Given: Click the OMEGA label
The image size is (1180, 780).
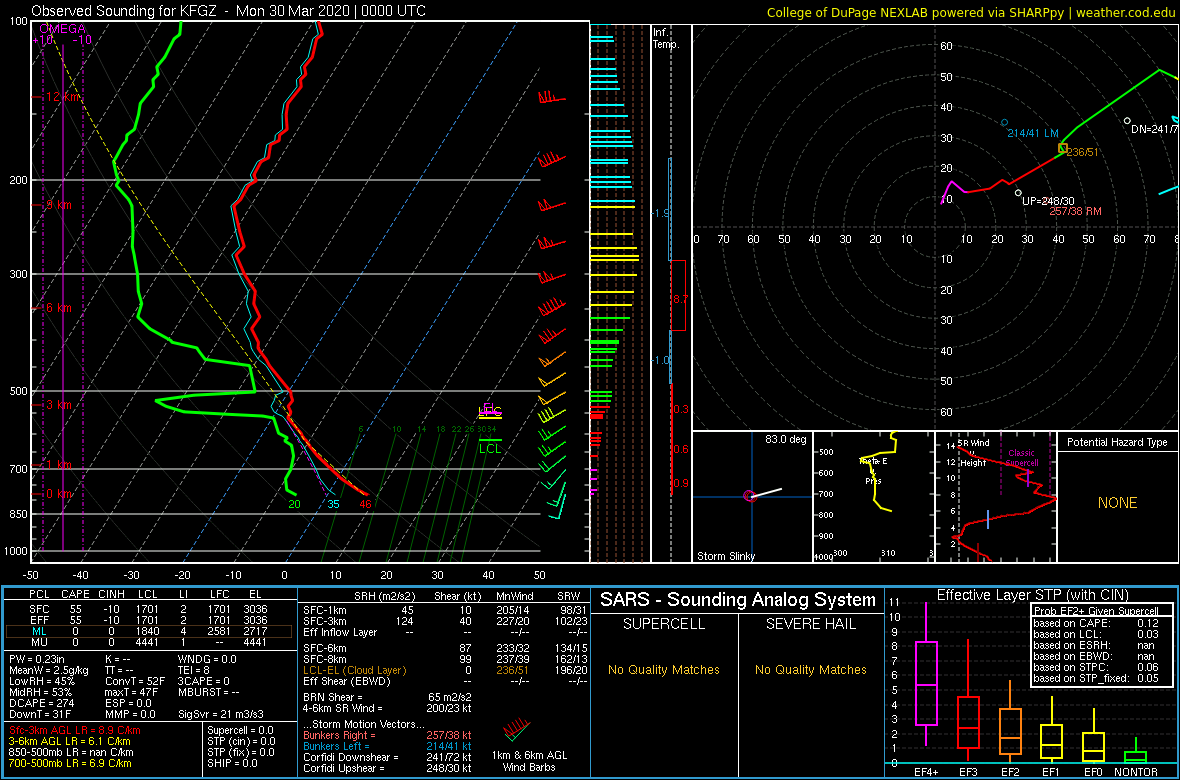Looking at the screenshot, I should pyautogui.click(x=62, y=29).
